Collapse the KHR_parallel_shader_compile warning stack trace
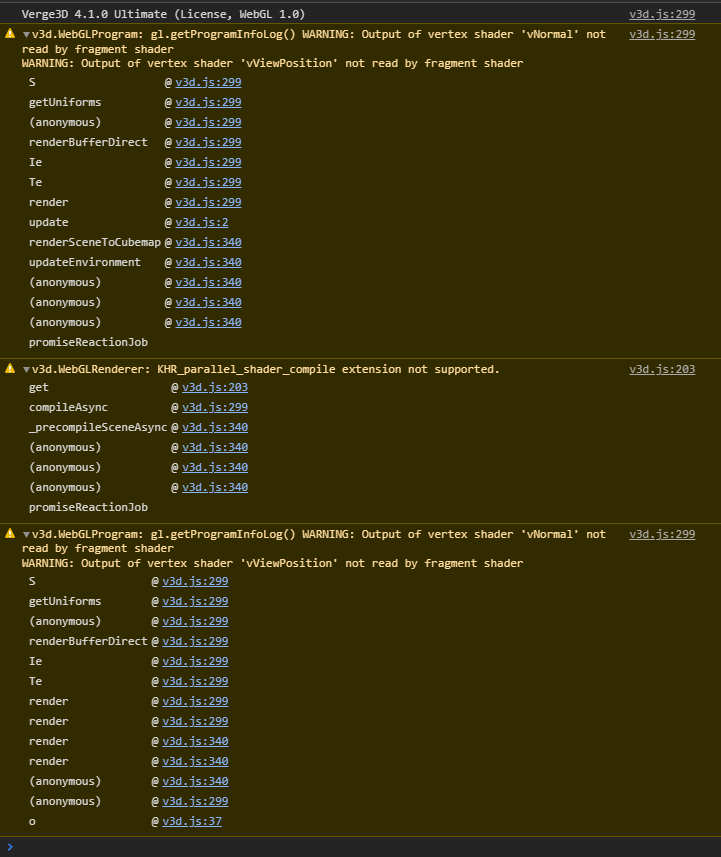The image size is (721, 857). pyautogui.click(x=26, y=370)
